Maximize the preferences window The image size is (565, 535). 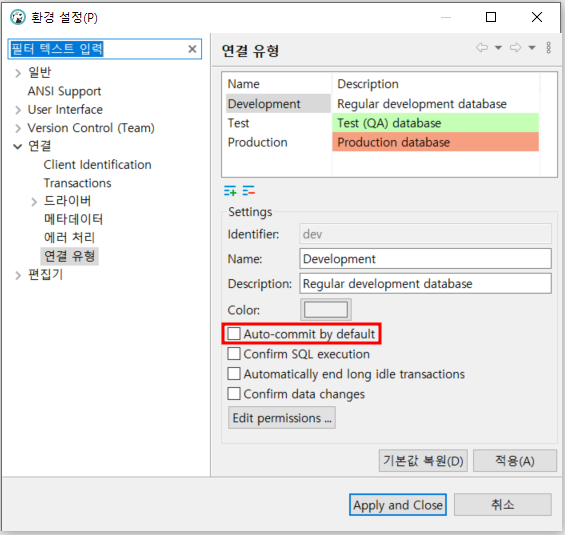point(491,17)
